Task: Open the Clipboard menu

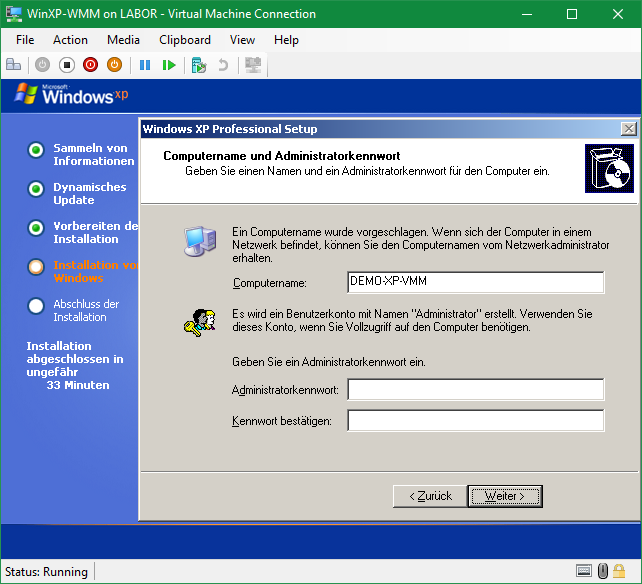Action: 185,40
